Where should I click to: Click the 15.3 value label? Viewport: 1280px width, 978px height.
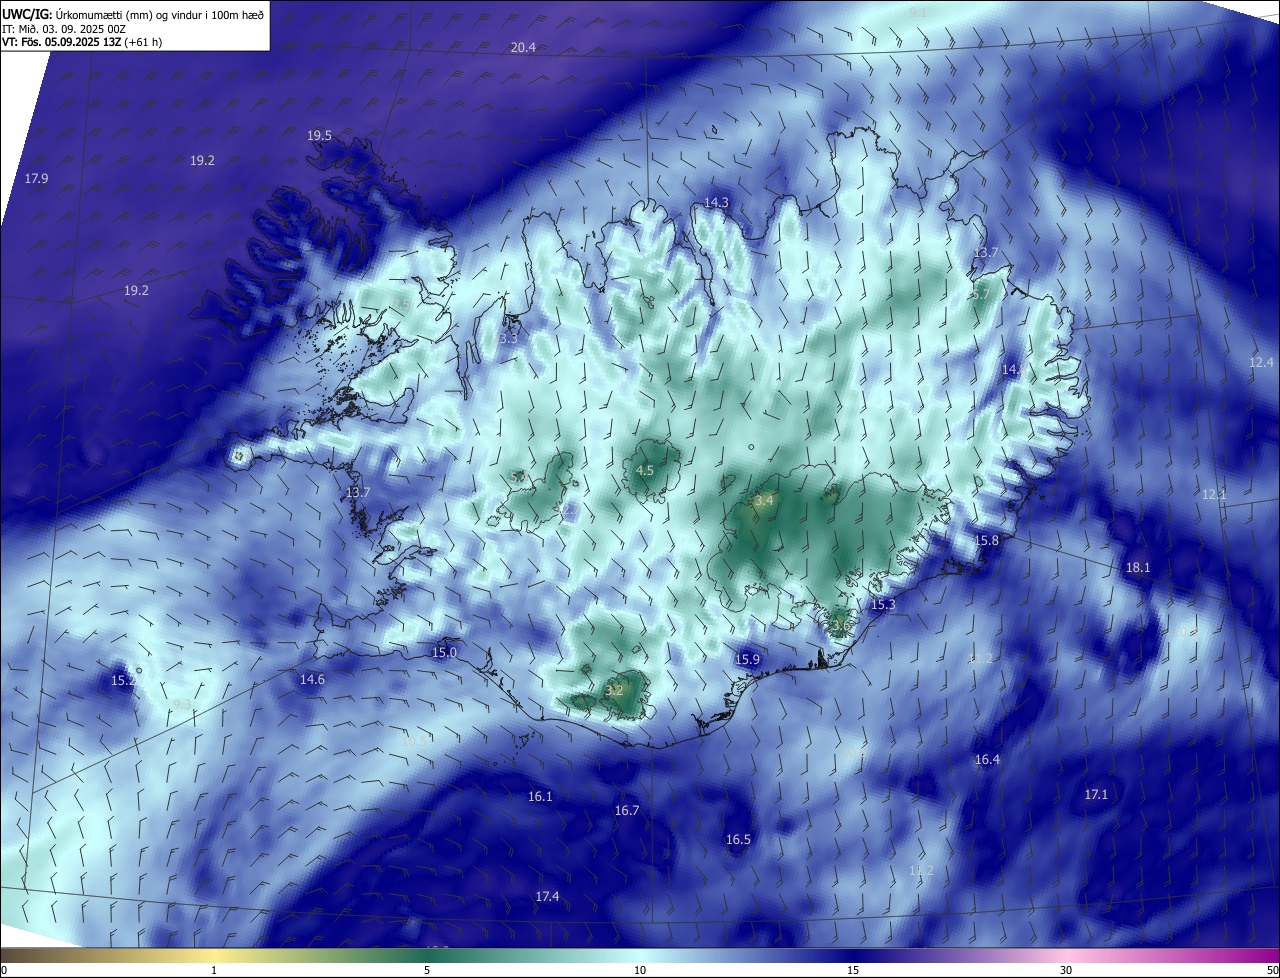883,605
